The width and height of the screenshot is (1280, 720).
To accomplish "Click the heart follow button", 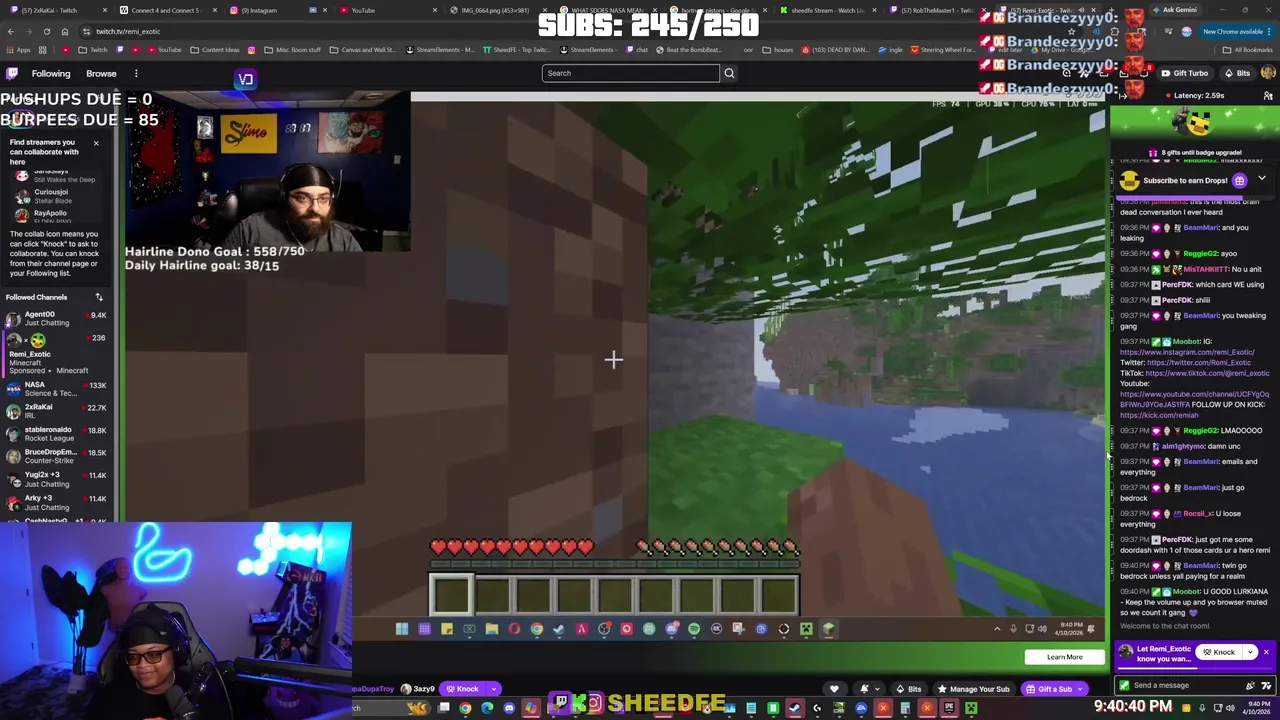I will (834, 689).
